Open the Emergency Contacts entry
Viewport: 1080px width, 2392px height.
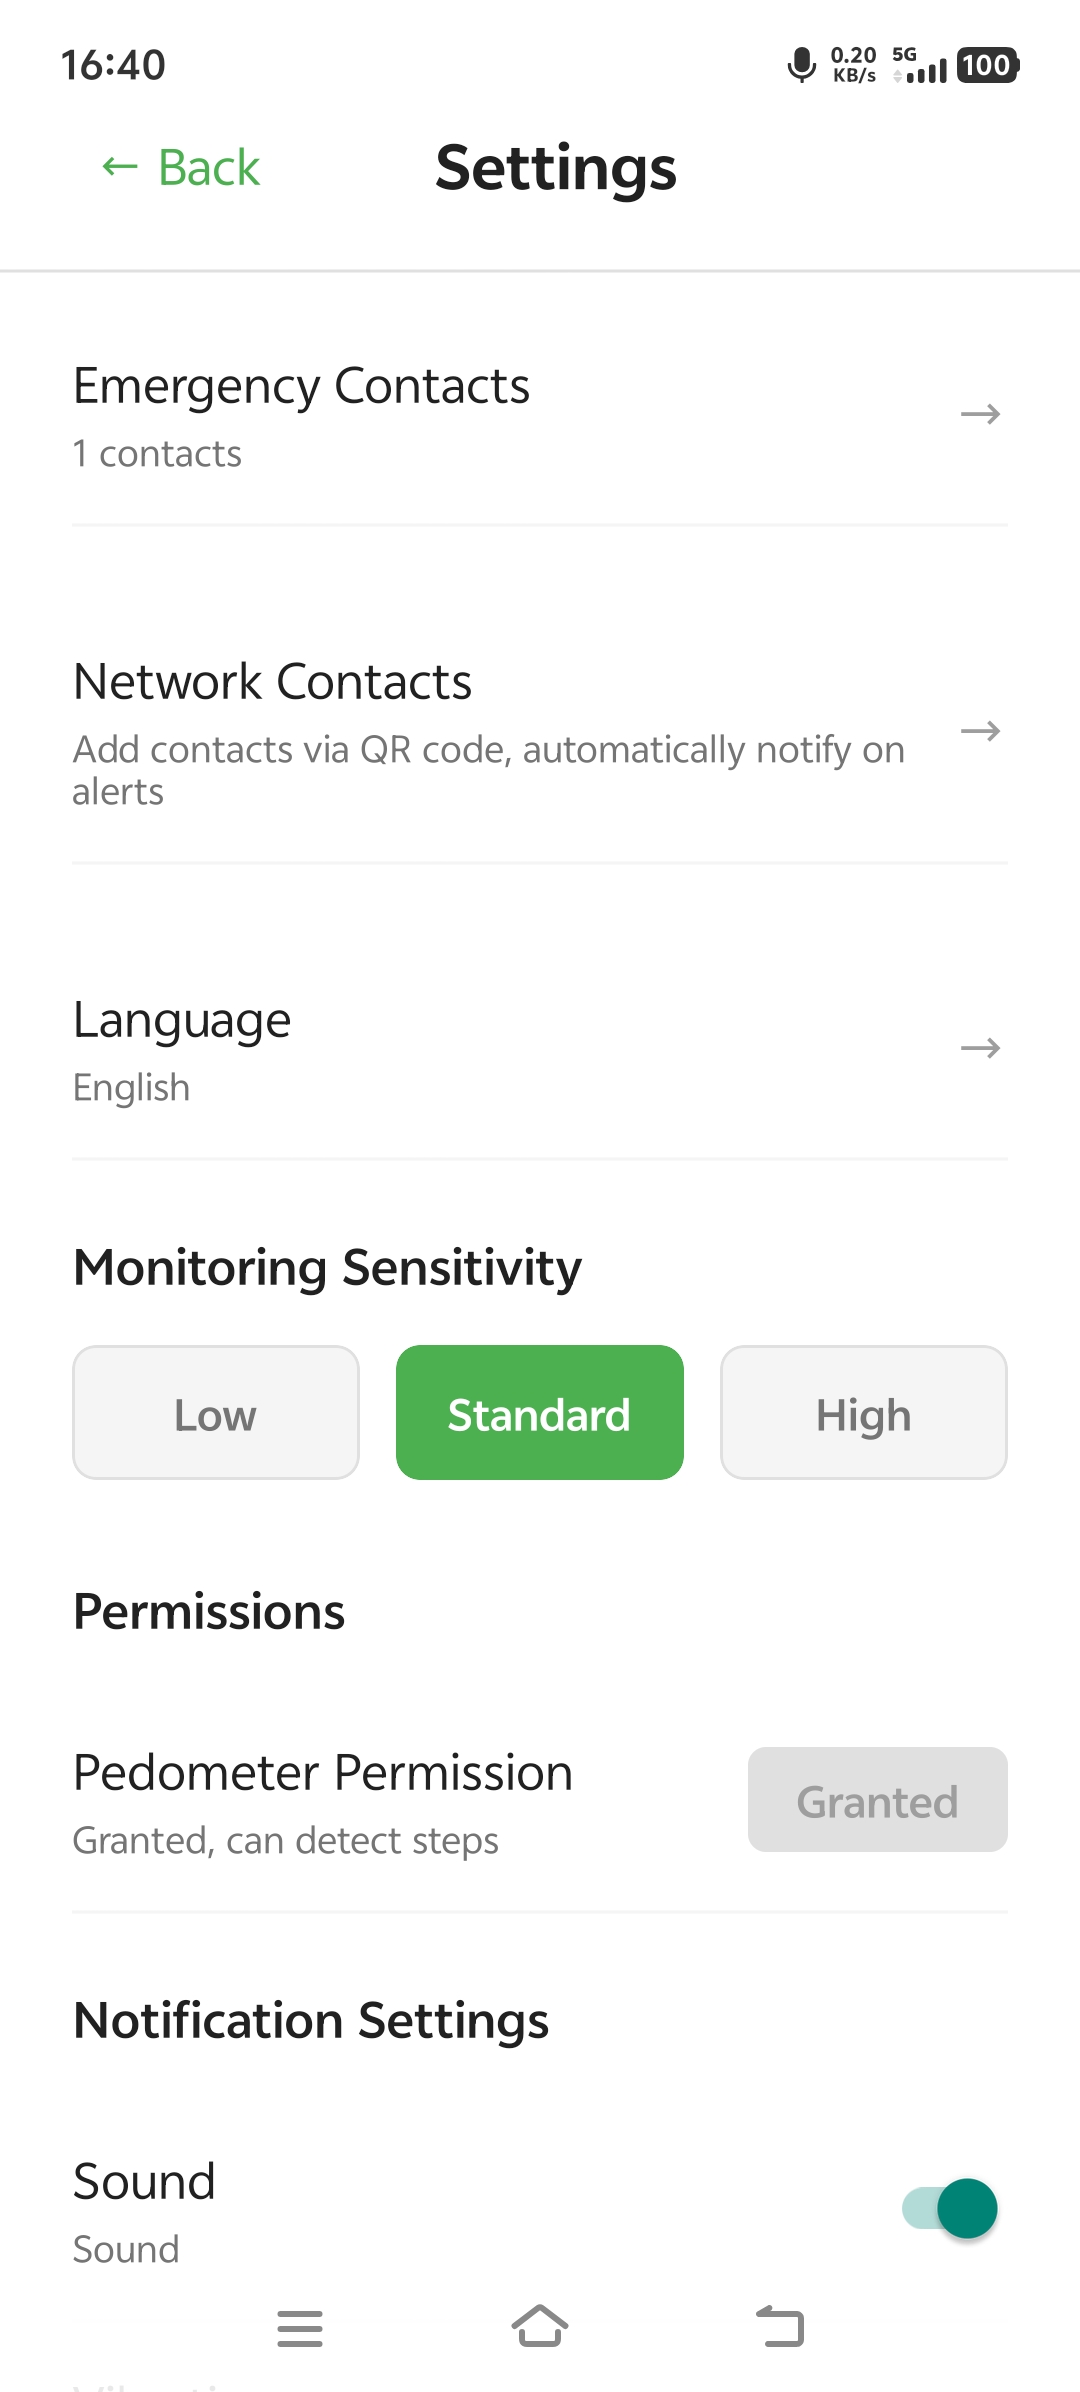301,415
